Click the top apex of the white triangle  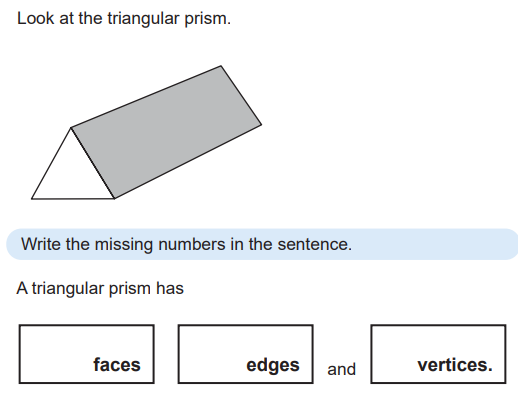71,128
